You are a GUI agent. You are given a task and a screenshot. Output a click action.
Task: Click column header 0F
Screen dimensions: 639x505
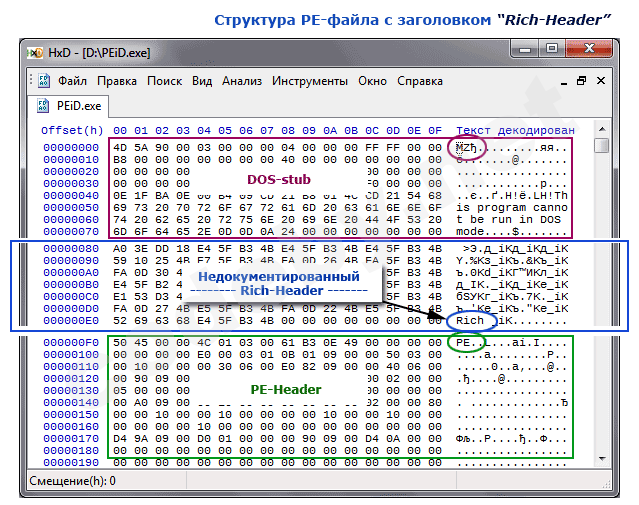point(435,130)
